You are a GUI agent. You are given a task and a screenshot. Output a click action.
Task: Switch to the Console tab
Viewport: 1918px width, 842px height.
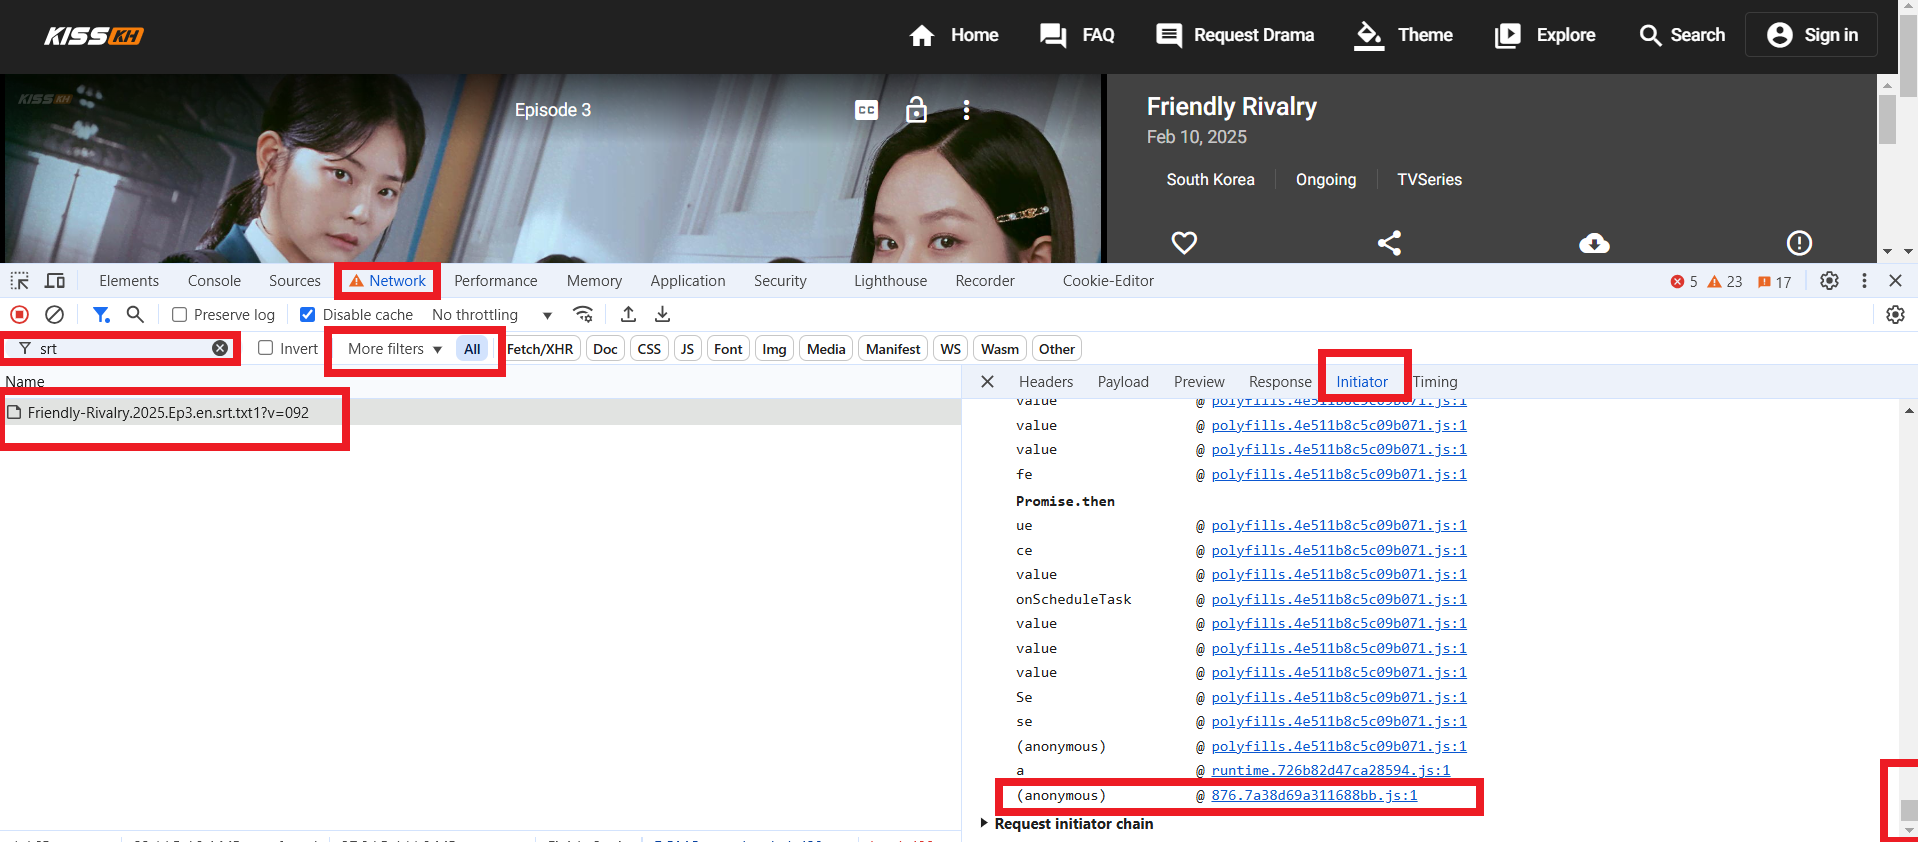(x=214, y=281)
